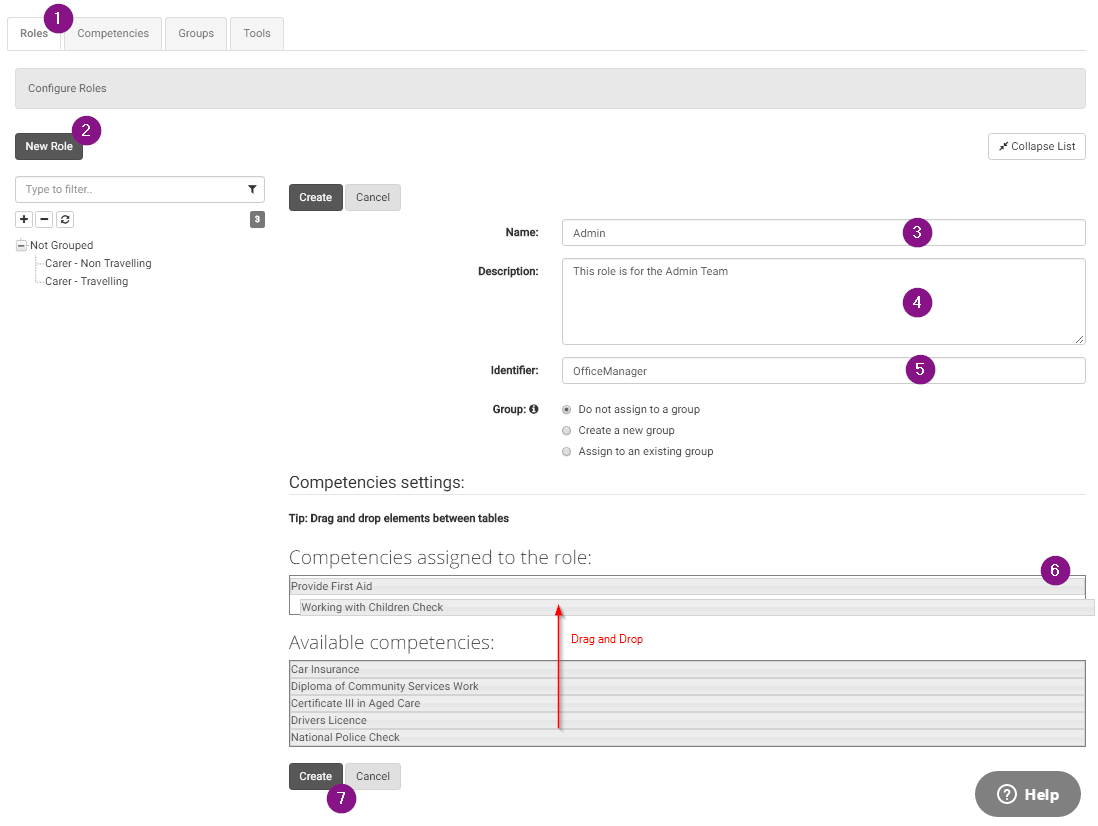Viewport: 1098px width, 826px height.
Task: Click the filter funnel icon
Action: (x=252, y=189)
